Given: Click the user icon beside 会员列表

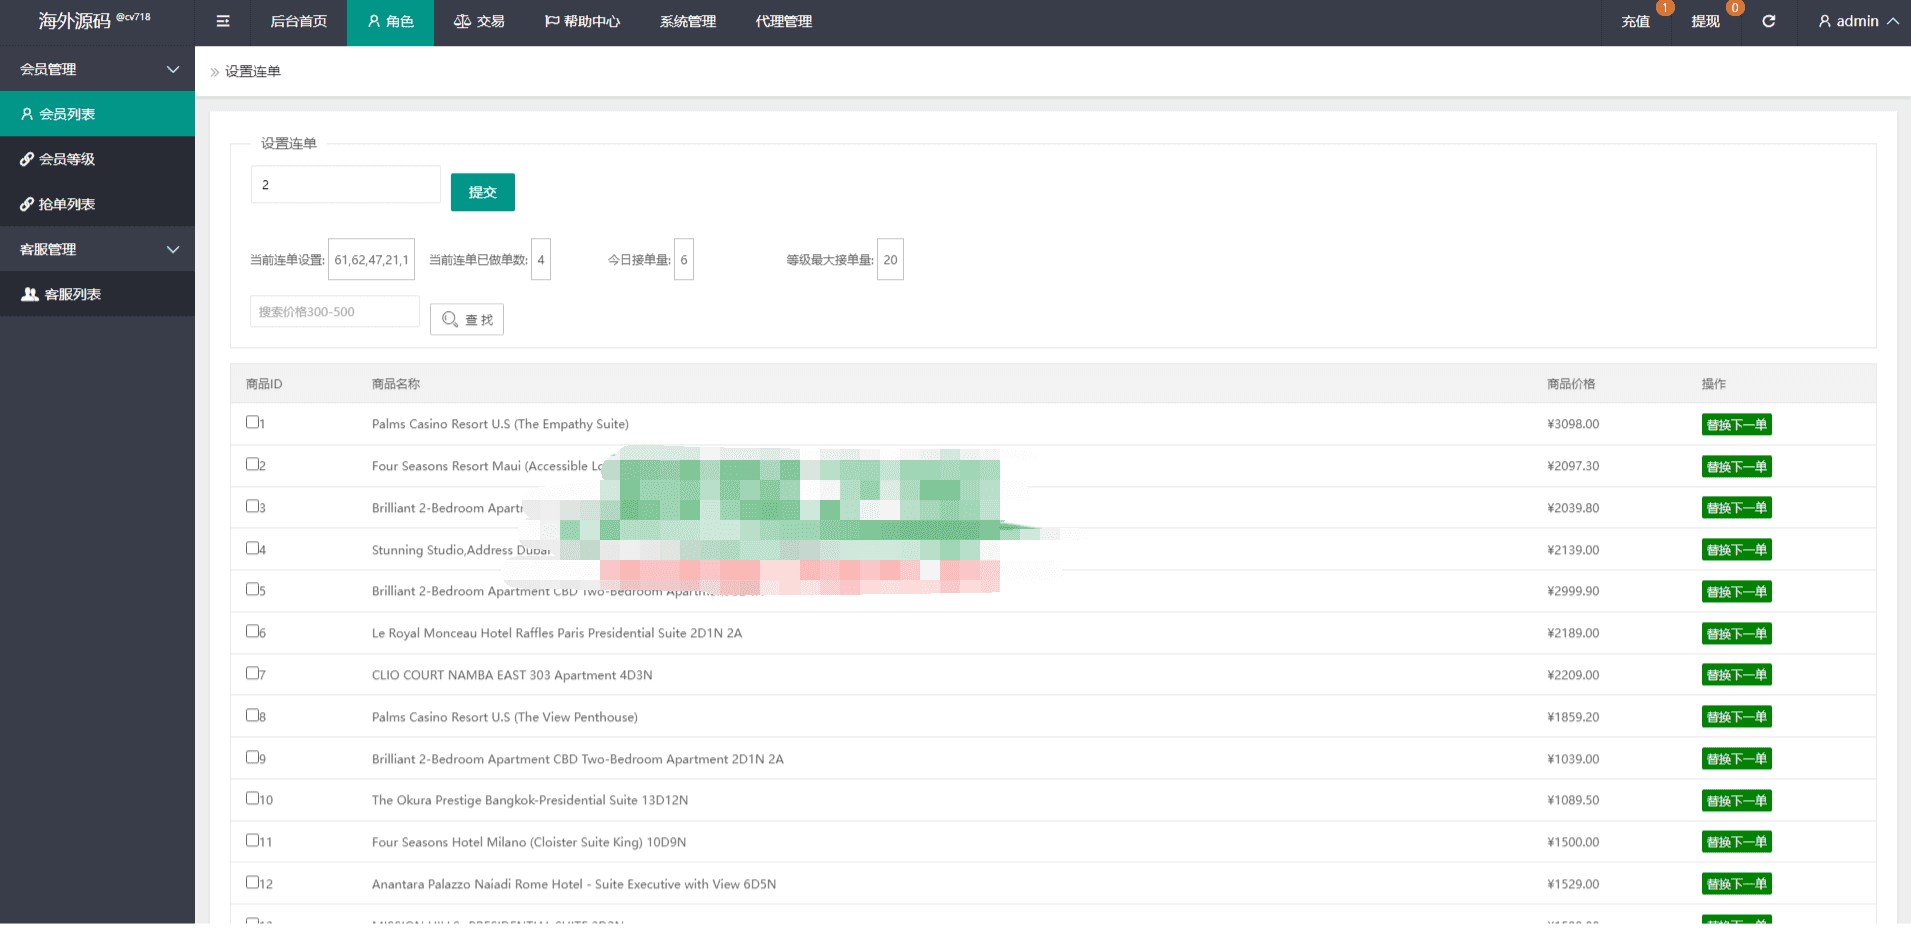Looking at the screenshot, I should point(27,114).
